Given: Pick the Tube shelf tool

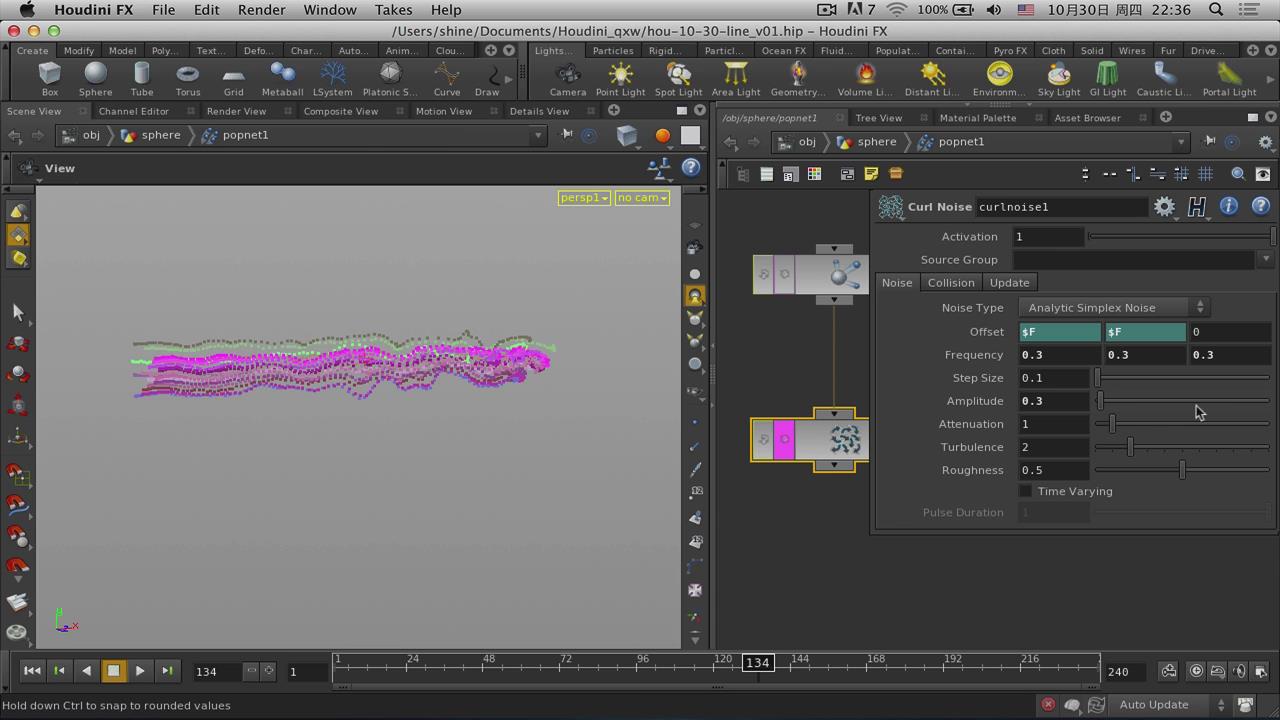Looking at the screenshot, I should (x=142, y=78).
